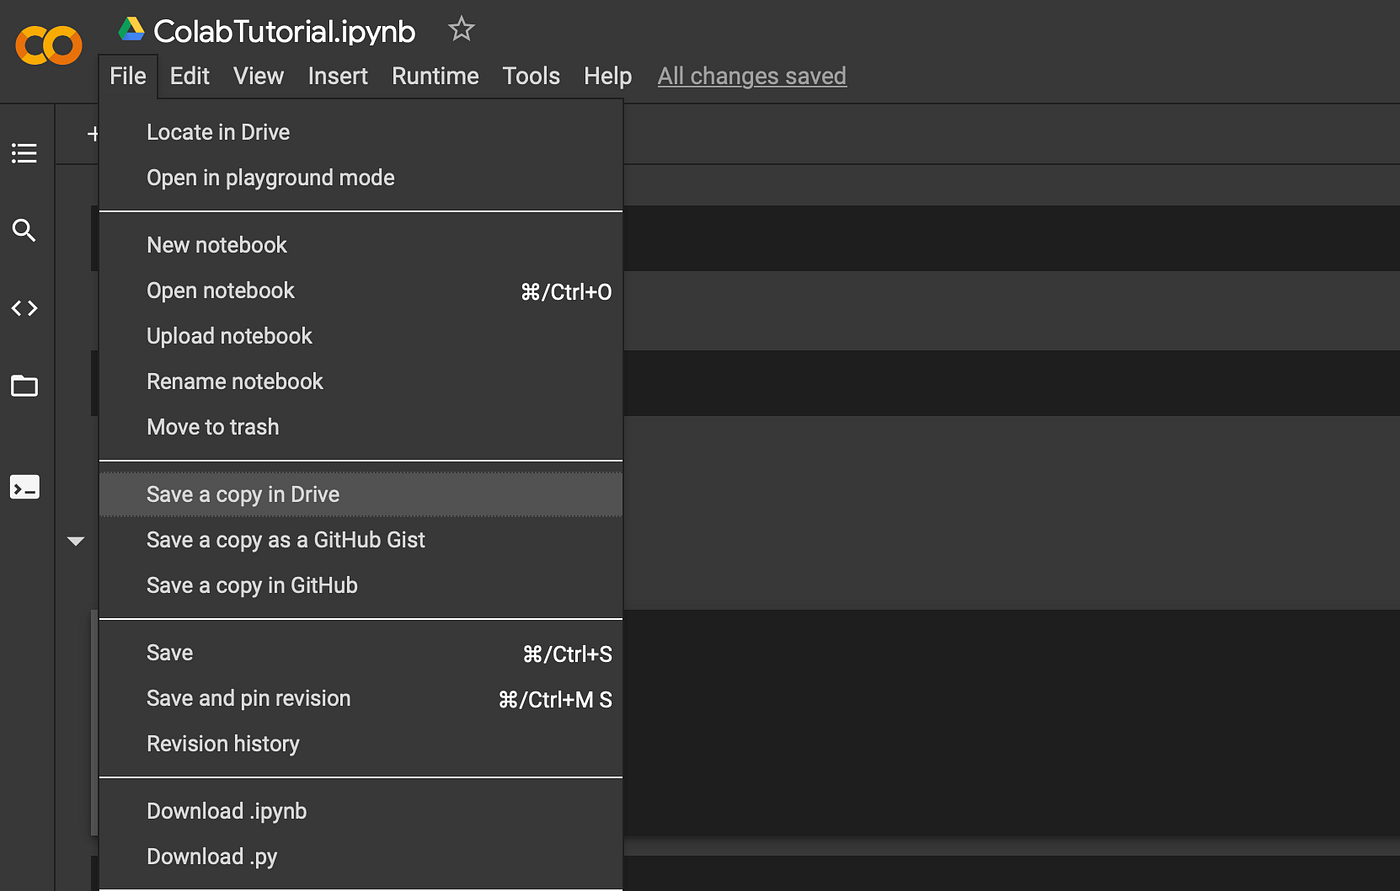
Task: Click the Google Drive icon beside title
Action: coord(131,30)
